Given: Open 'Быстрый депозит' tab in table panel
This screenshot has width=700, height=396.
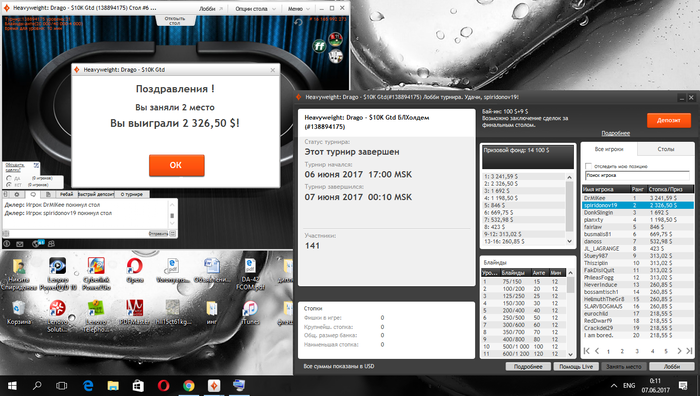Looking at the screenshot, I should tap(96, 195).
